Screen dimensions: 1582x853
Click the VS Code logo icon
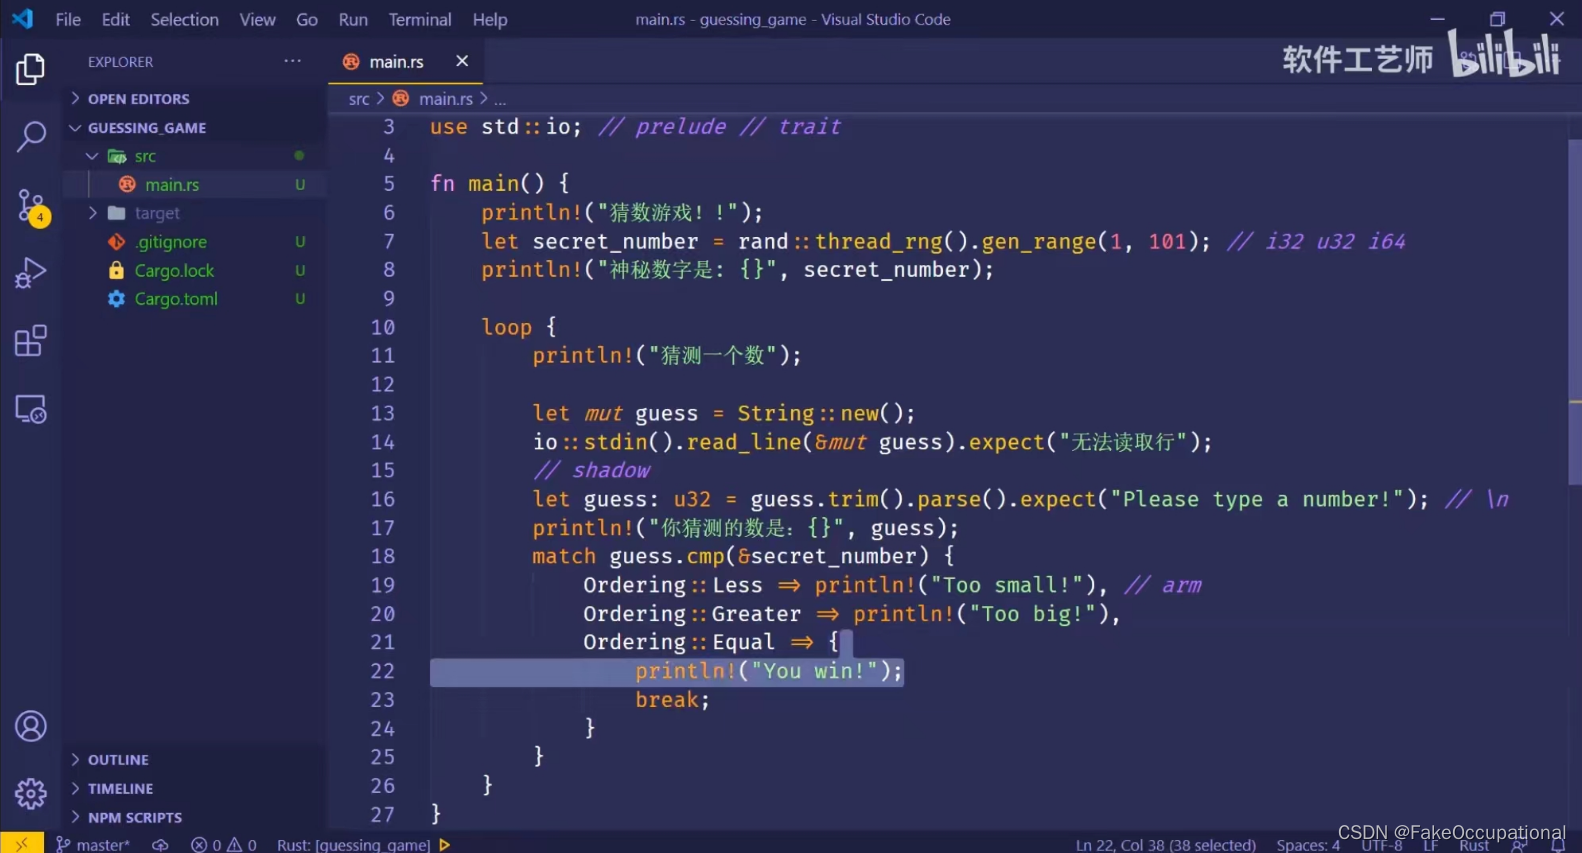[22, 19]
